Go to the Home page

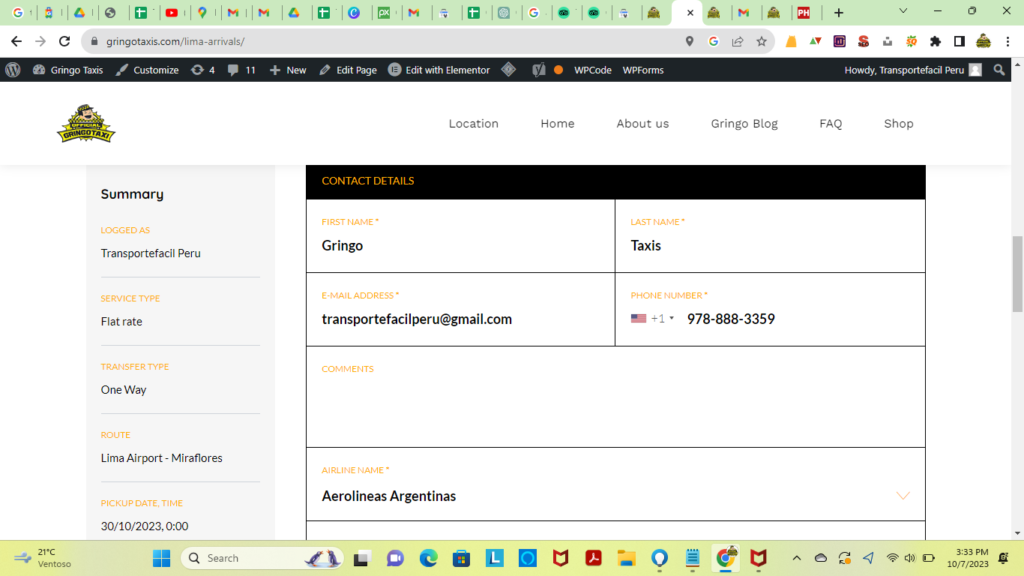557,123
